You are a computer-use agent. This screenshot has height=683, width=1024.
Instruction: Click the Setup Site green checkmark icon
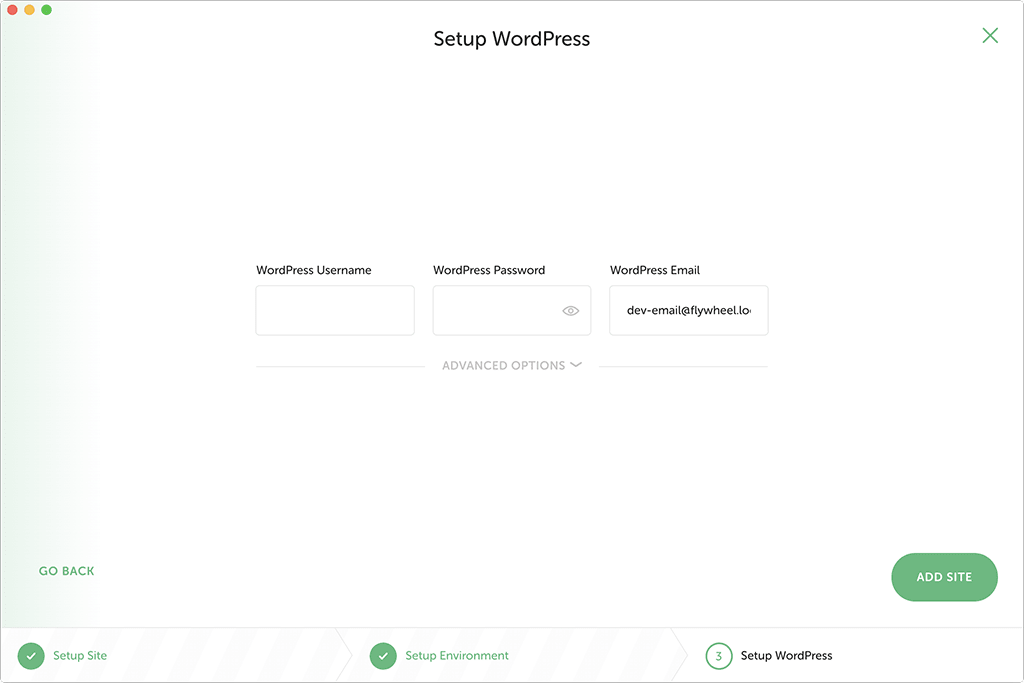[31, 656]
